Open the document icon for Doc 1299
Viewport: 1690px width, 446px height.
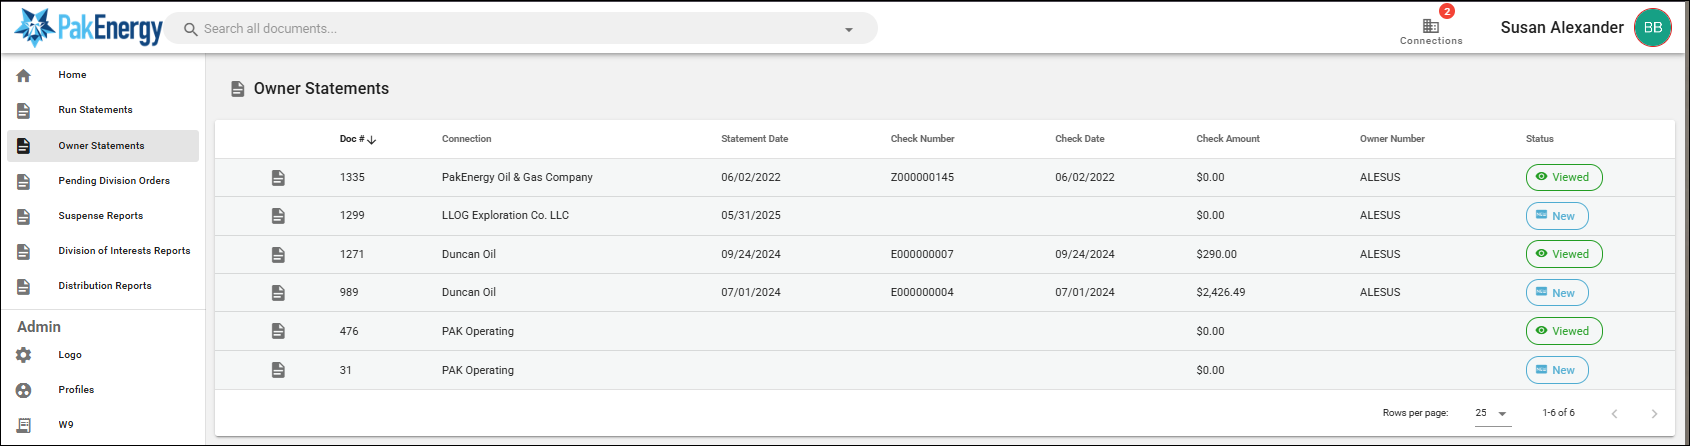(x=278, y=216)
